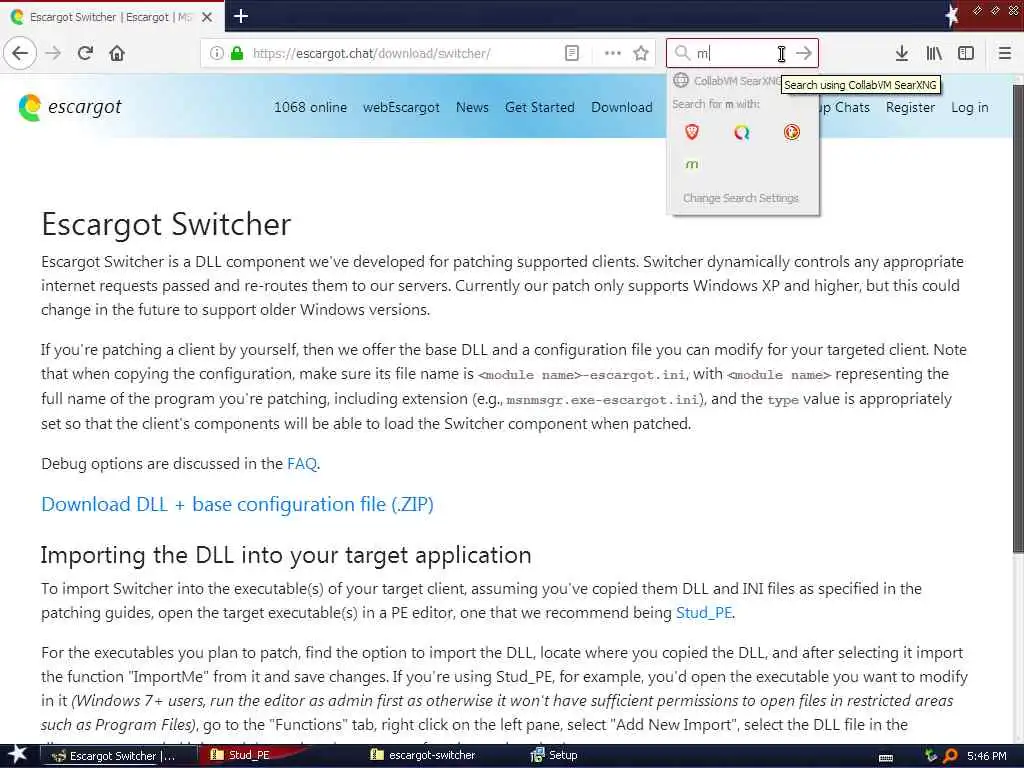The image size is (1024, 768).
Task: Click the orange magnifier tray icon
Action: (951, 756)
